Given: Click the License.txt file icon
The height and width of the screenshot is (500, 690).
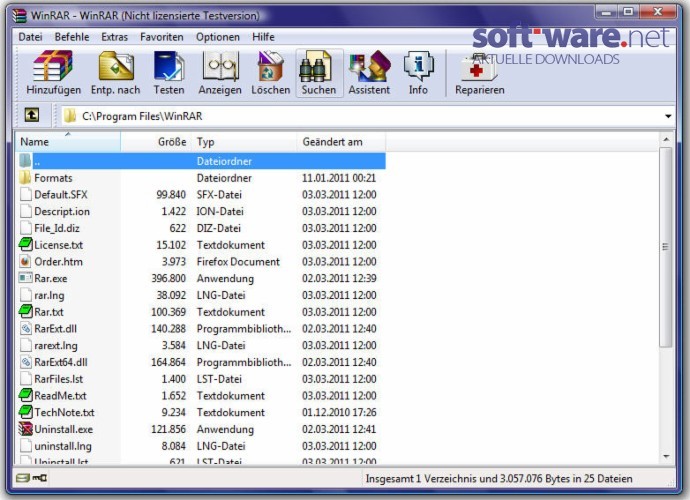Looking at the screenshot, I should (x=26, y=245).
